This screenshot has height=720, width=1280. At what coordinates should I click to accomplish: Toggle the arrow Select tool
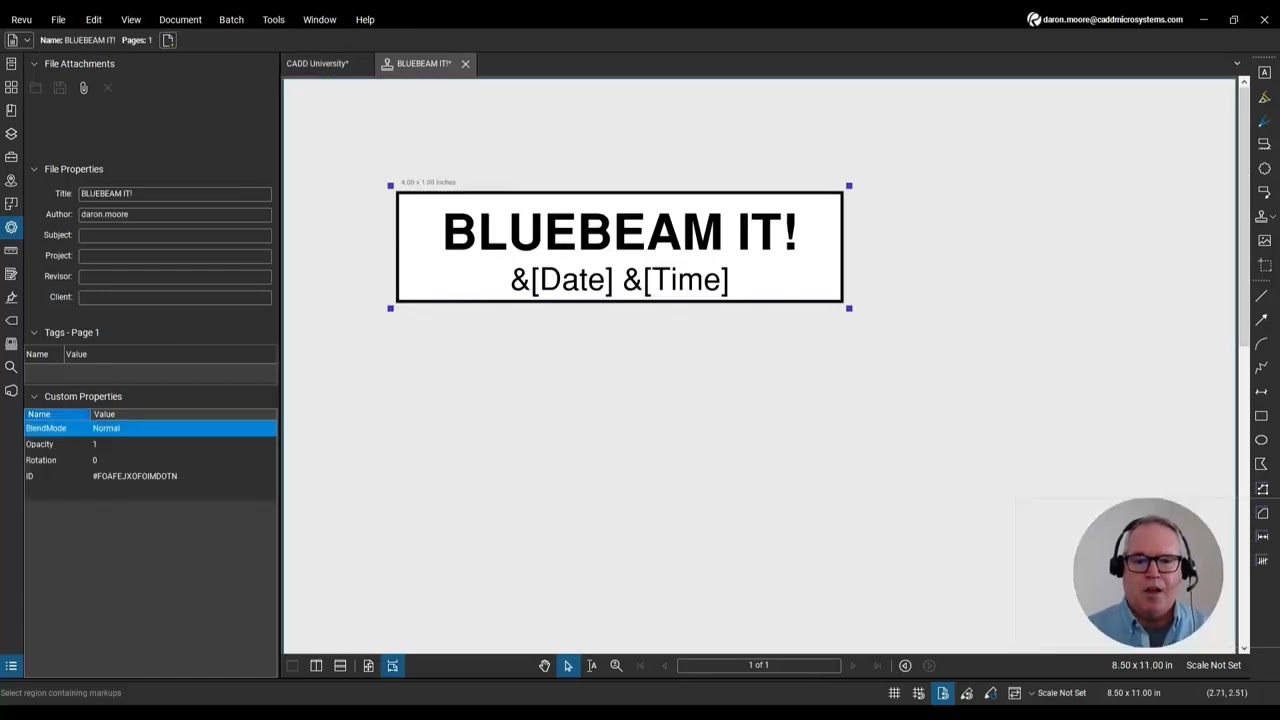[568, 666]
